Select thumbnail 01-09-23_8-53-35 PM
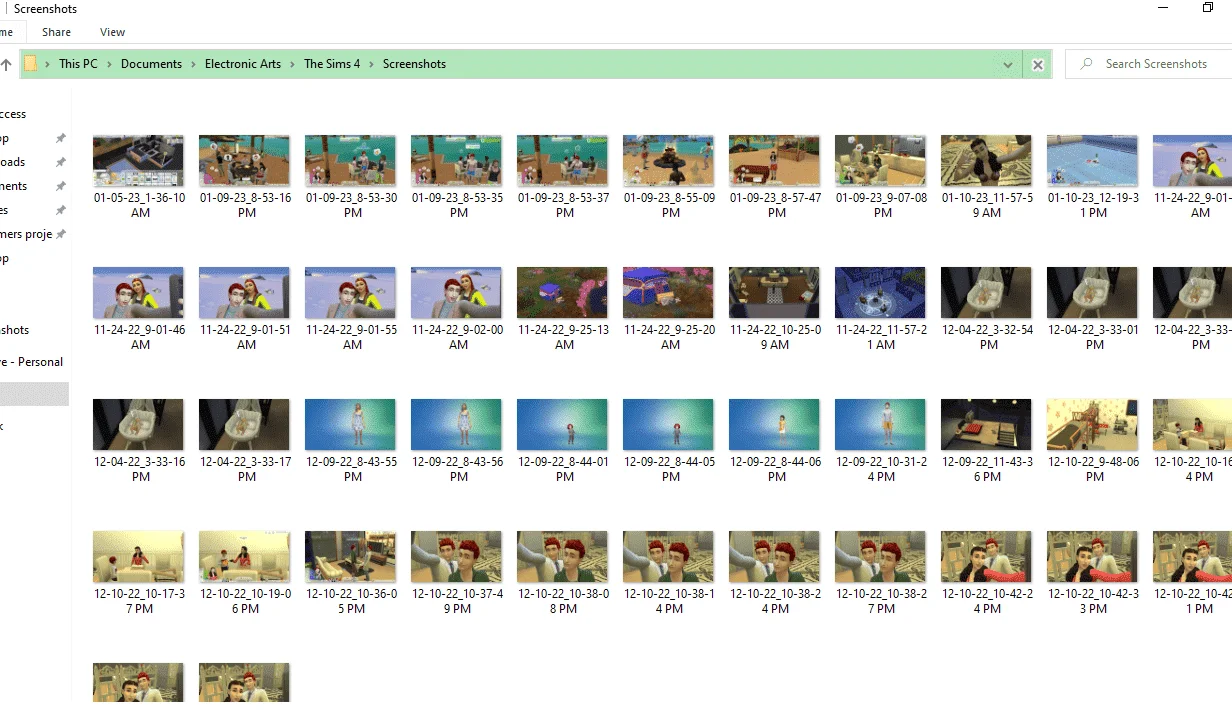1232x710 pixels. 456,161
